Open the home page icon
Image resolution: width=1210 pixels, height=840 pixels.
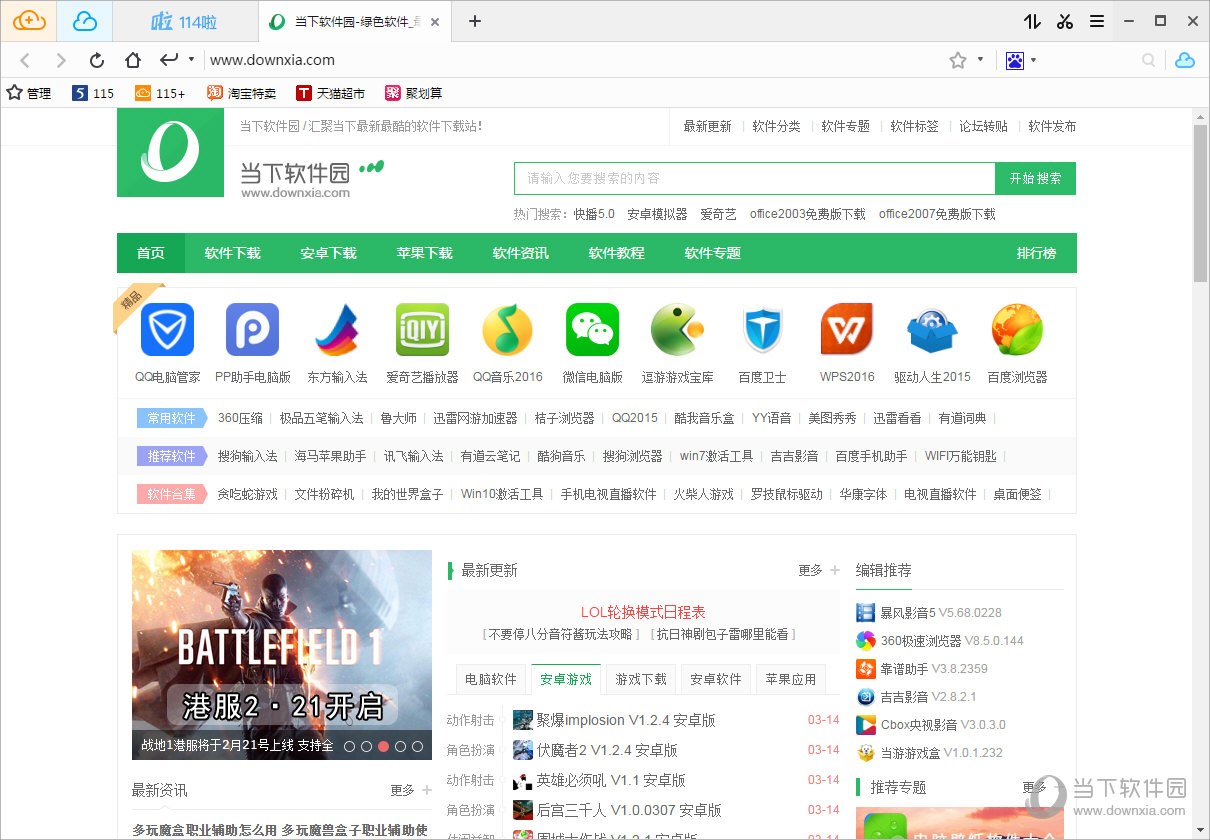tap(132, 60)
